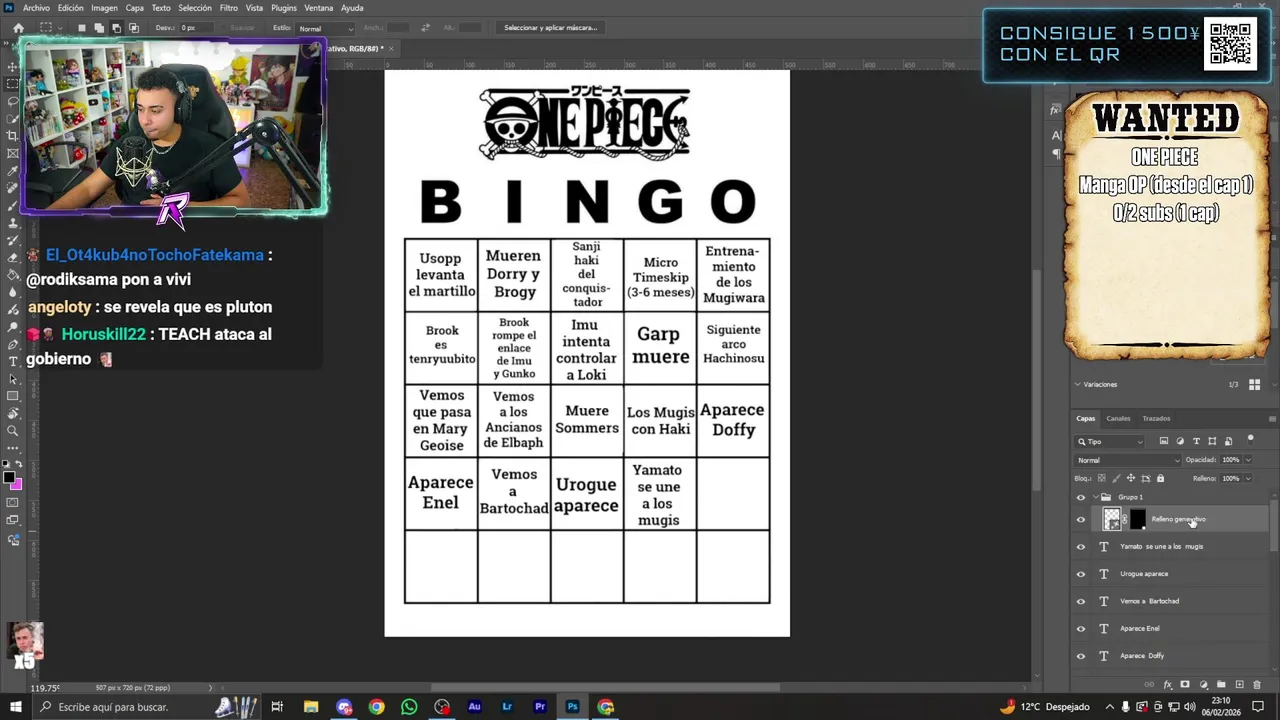Hide the Relleno generativo layer

pyautogui.click(x=1080, y=519)
